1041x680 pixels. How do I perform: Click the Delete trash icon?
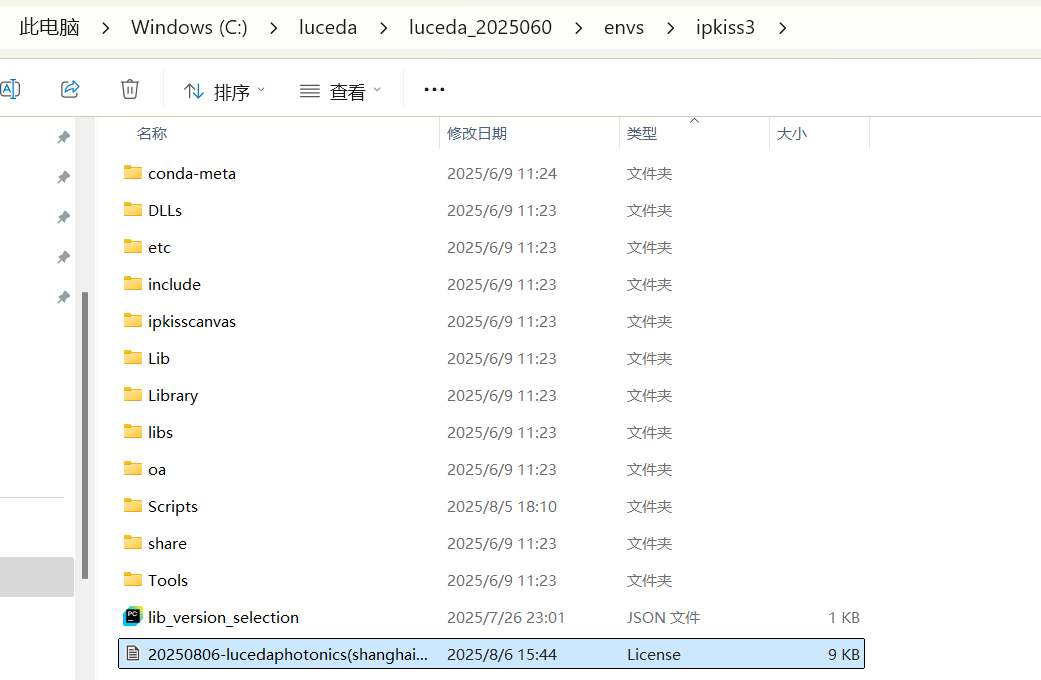click(x=129, y=89)
